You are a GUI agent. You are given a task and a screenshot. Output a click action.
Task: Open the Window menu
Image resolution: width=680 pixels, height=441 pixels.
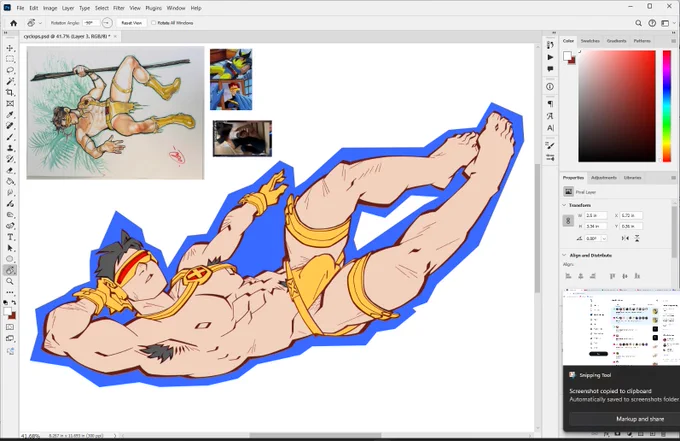176,8
